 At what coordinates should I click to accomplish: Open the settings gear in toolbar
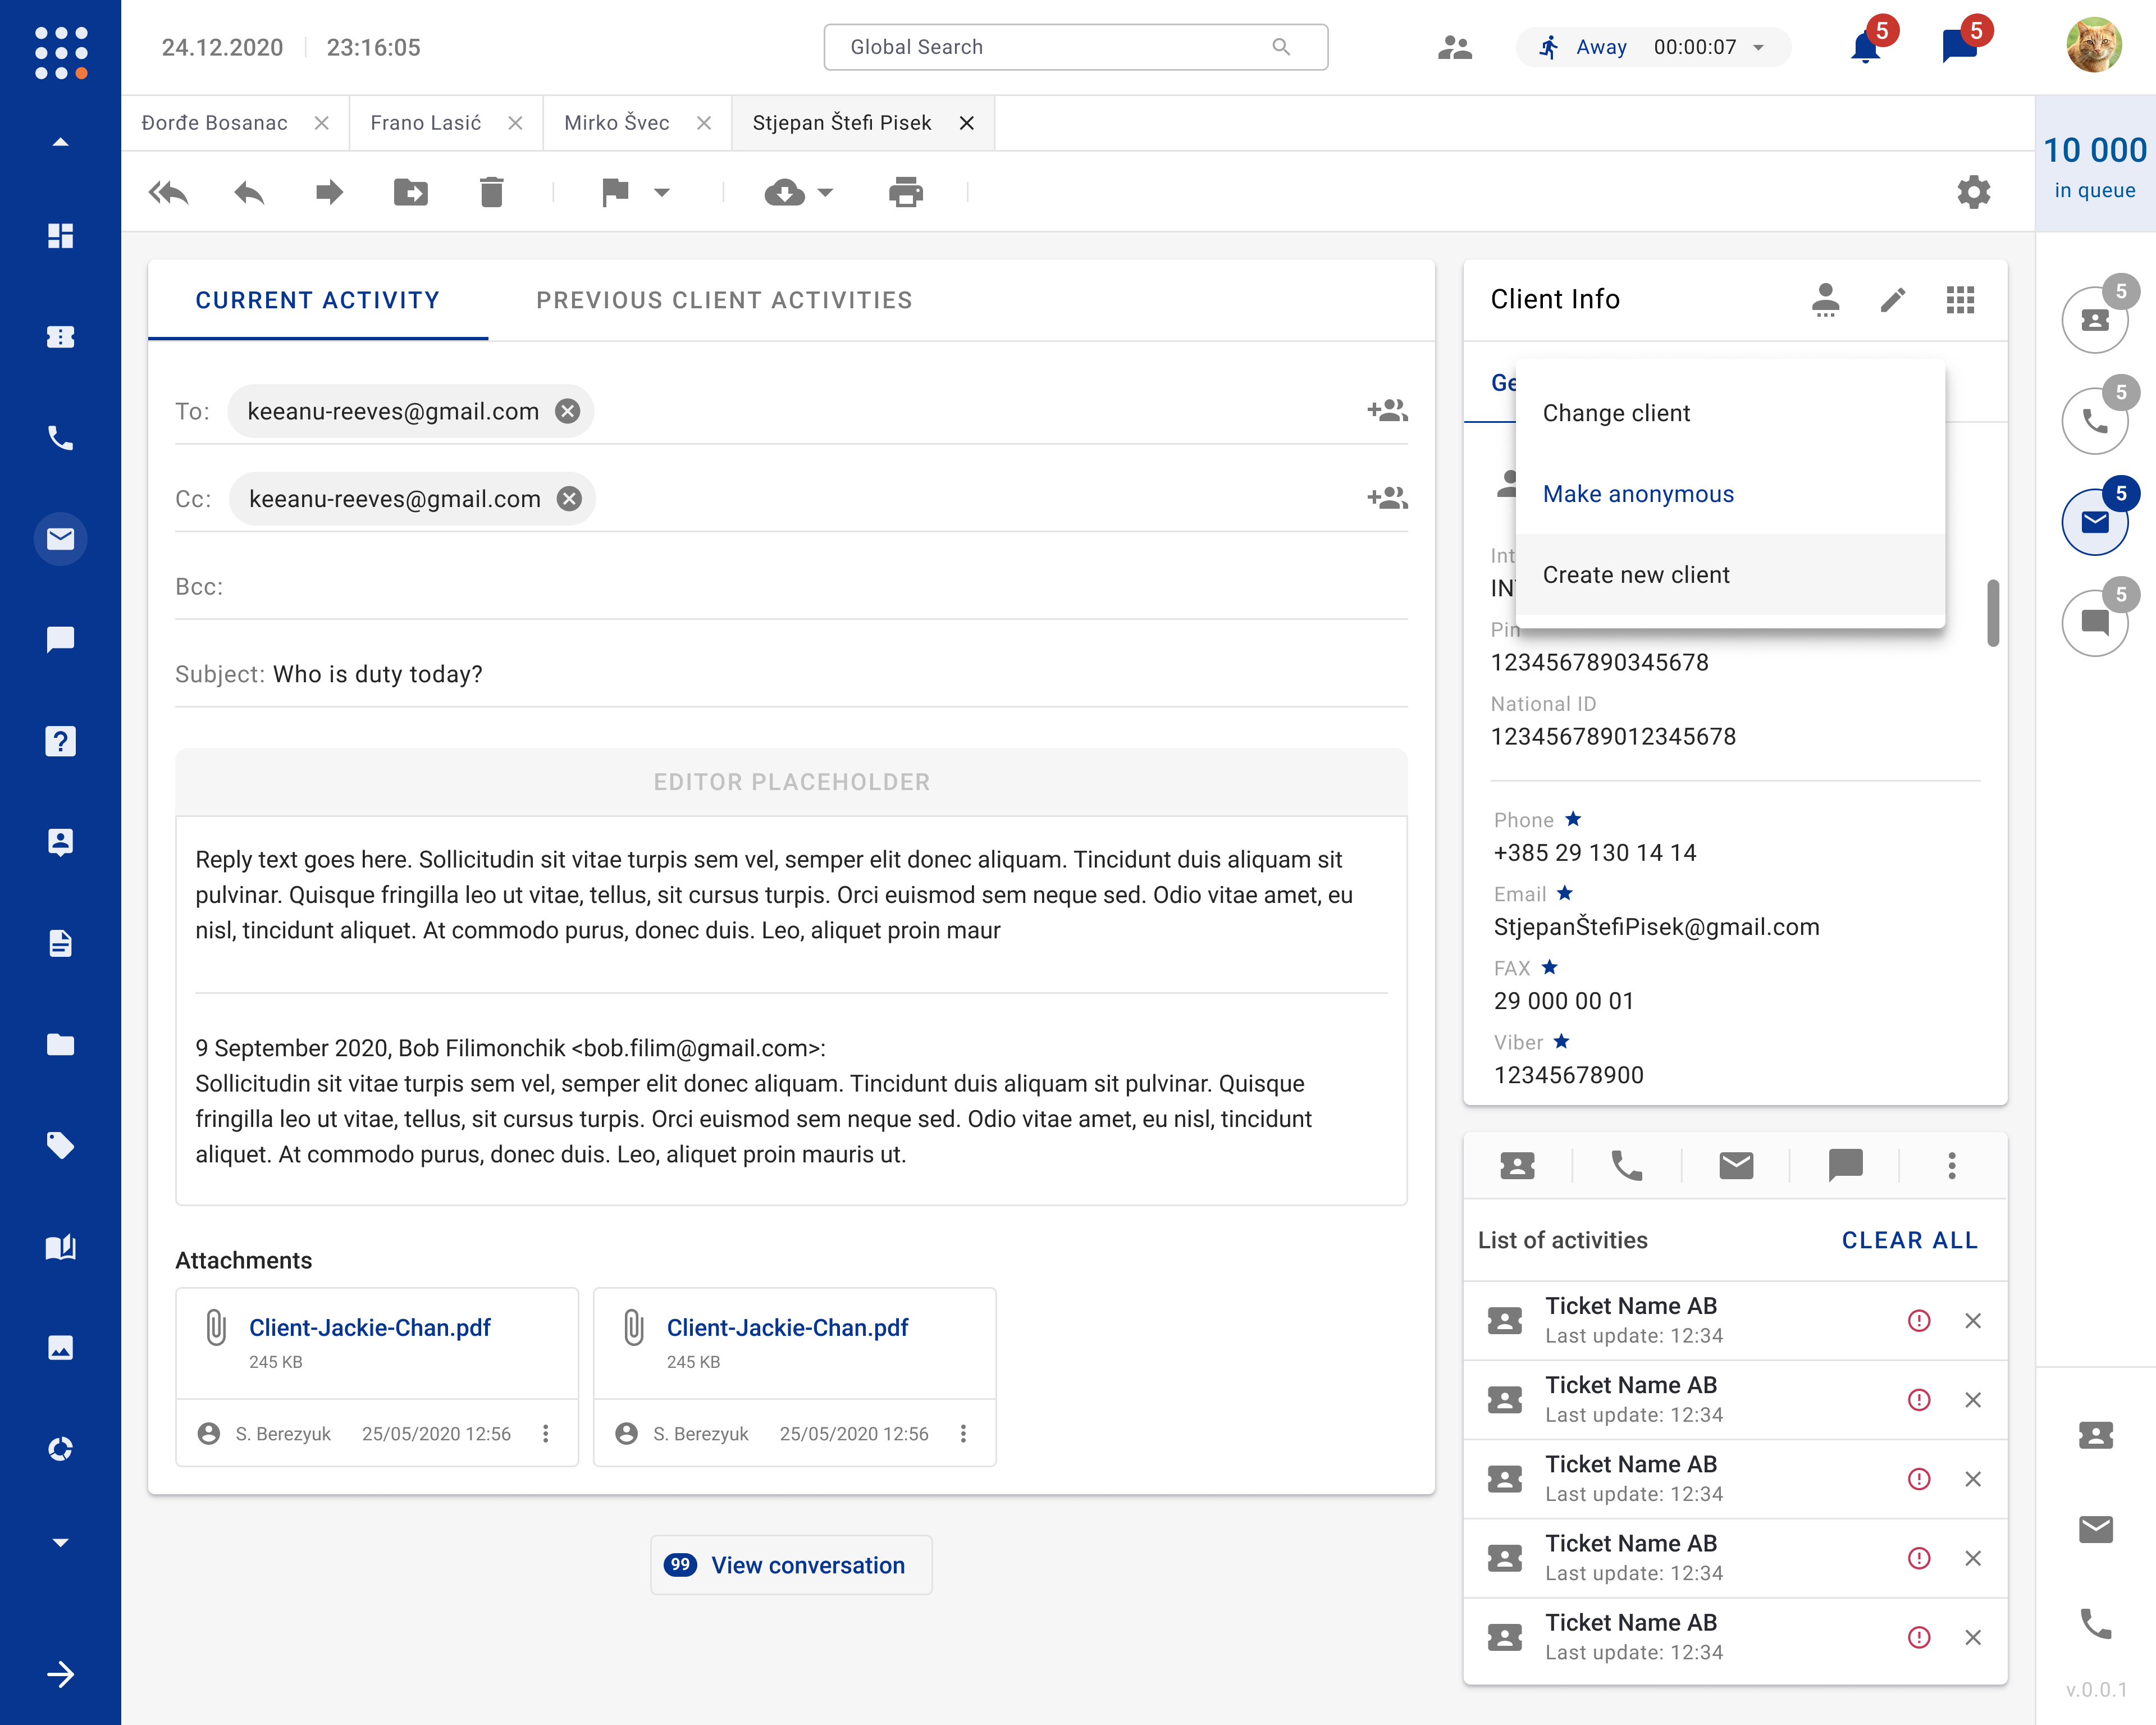pyautogui.click(x=1973, y=192)
